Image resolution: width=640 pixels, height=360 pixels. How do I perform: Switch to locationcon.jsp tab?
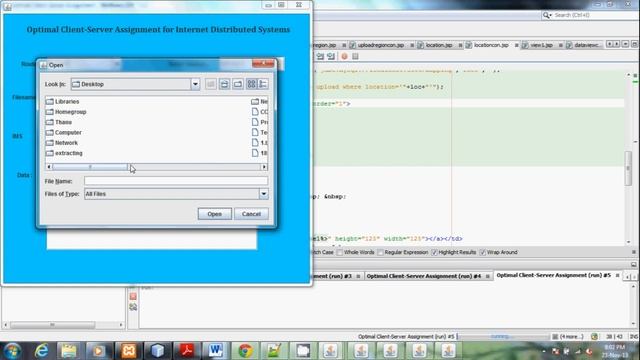pos(491,45)
